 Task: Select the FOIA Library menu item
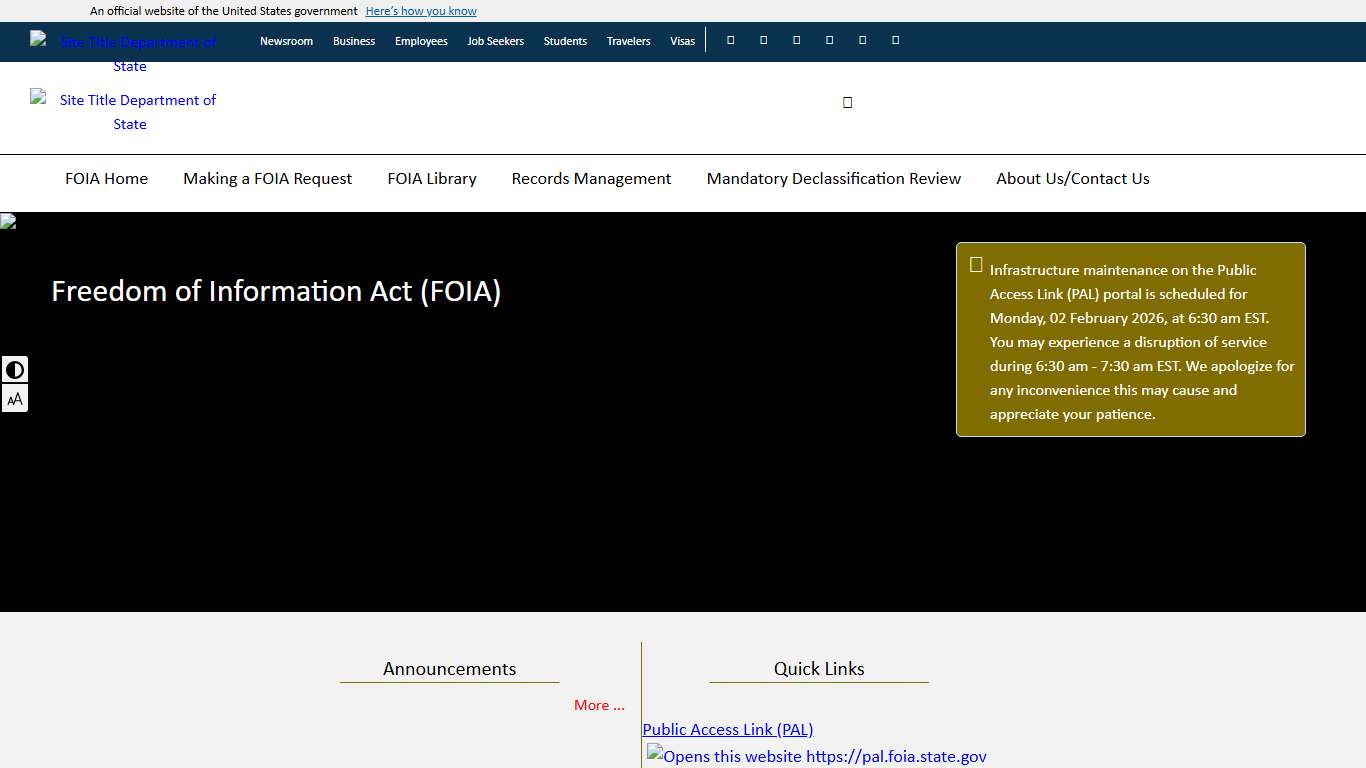pos(432,178)
